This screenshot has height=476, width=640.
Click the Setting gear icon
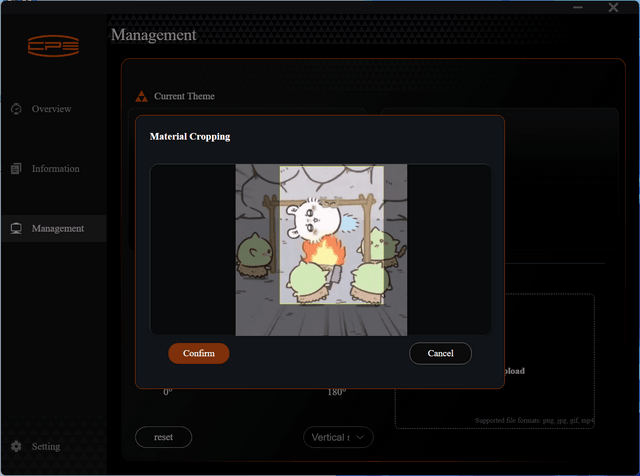(x=16, y=447)
